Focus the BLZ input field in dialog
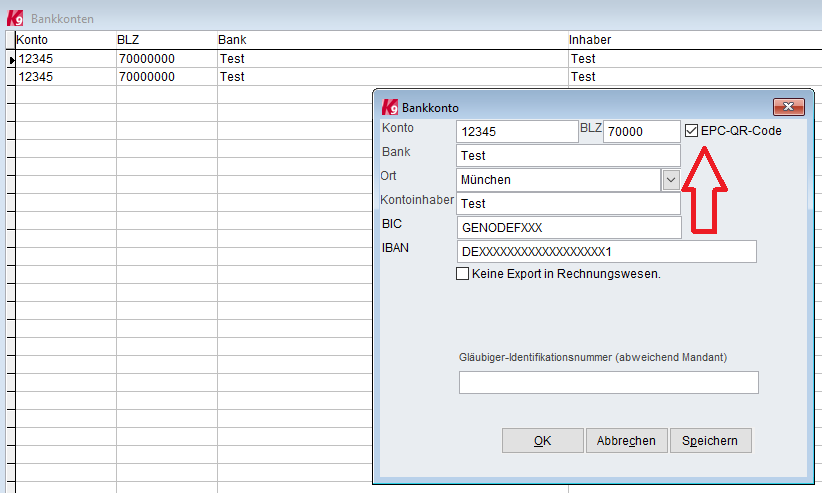822x493 pixels. [x=642, y=132]
